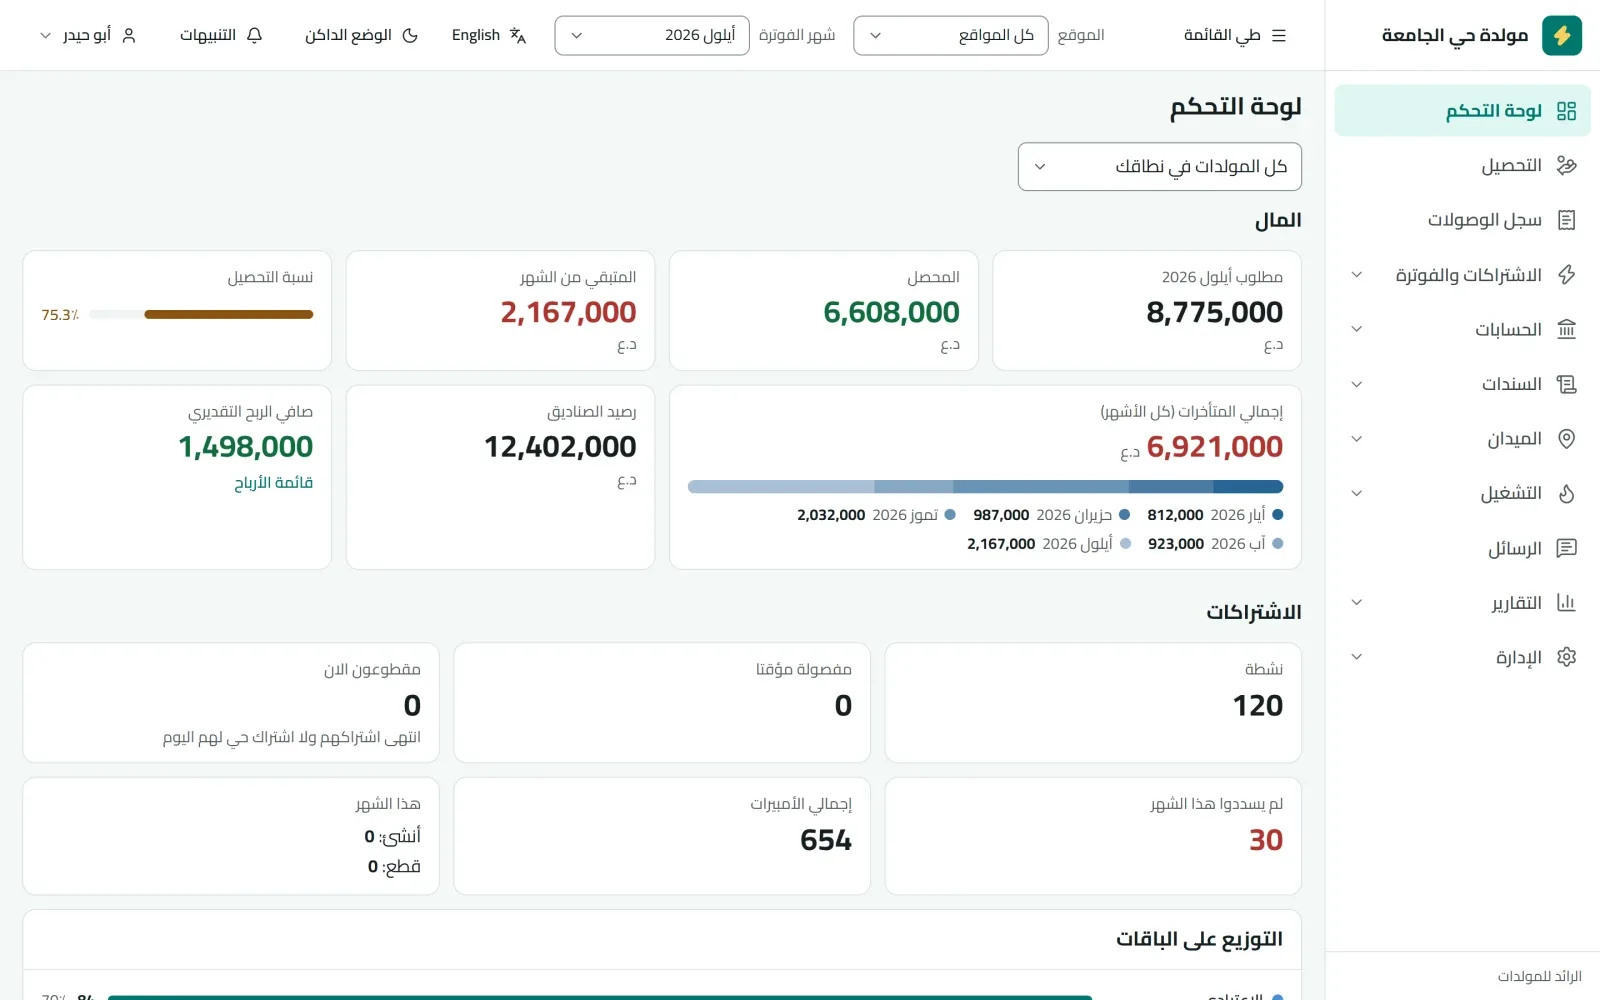Viewport: 1600px width, 1000px height.
Task: Click the dashboard grid icon in sidebar
Action: 1566,111
